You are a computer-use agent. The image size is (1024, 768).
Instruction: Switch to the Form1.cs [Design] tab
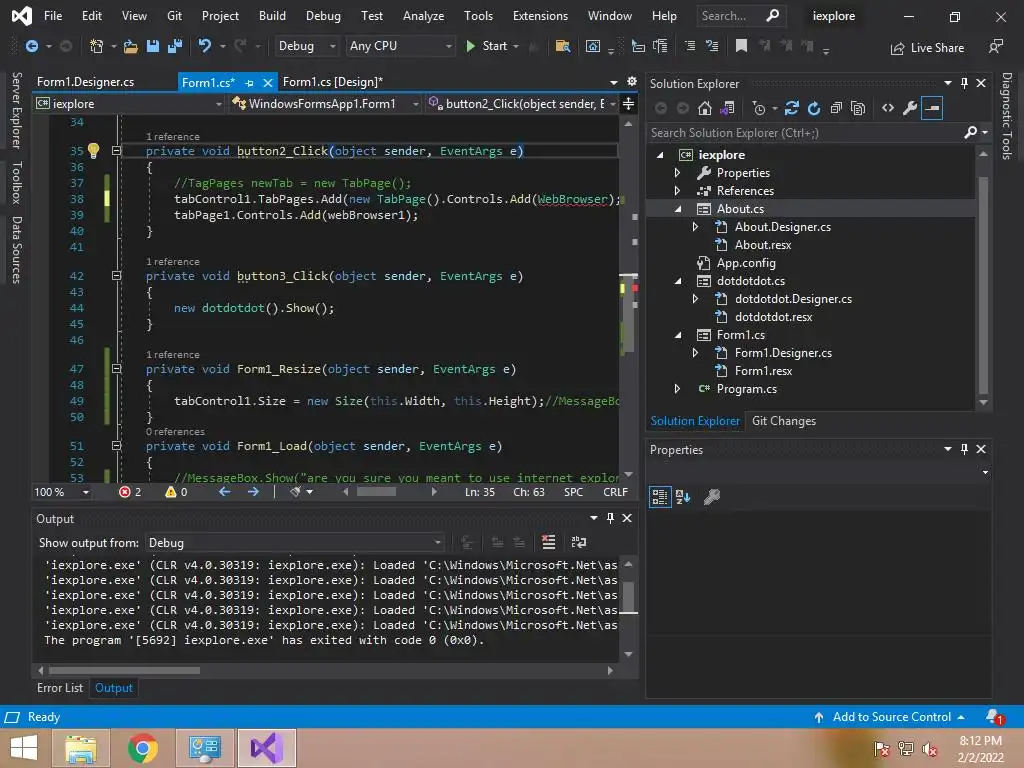pyautogui.click(x=332, y=82)
